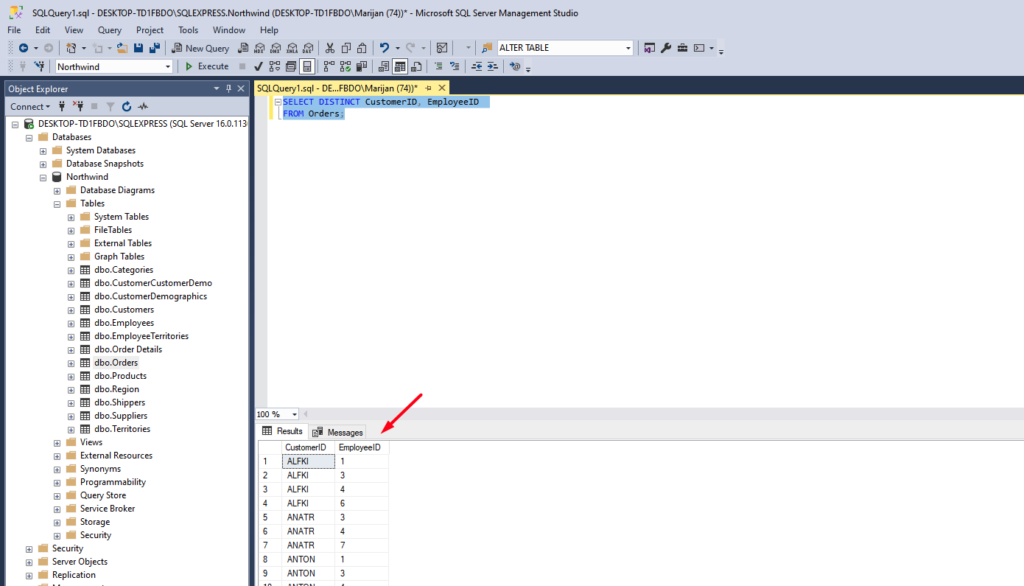Collapse the Tables folder node
1024x586 pixels.
click(x=57, y=204)
